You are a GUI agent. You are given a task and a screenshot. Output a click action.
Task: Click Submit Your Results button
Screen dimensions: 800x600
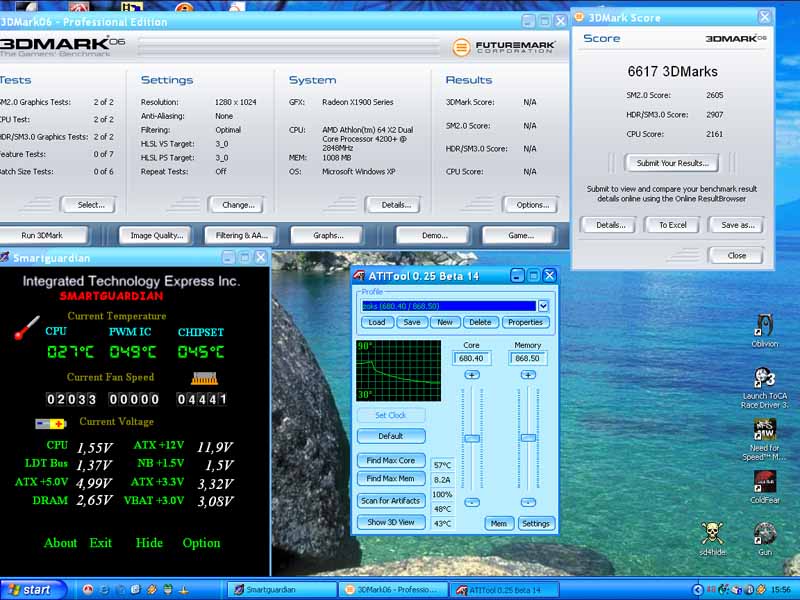pyautogui.click(x=671, y=163)
